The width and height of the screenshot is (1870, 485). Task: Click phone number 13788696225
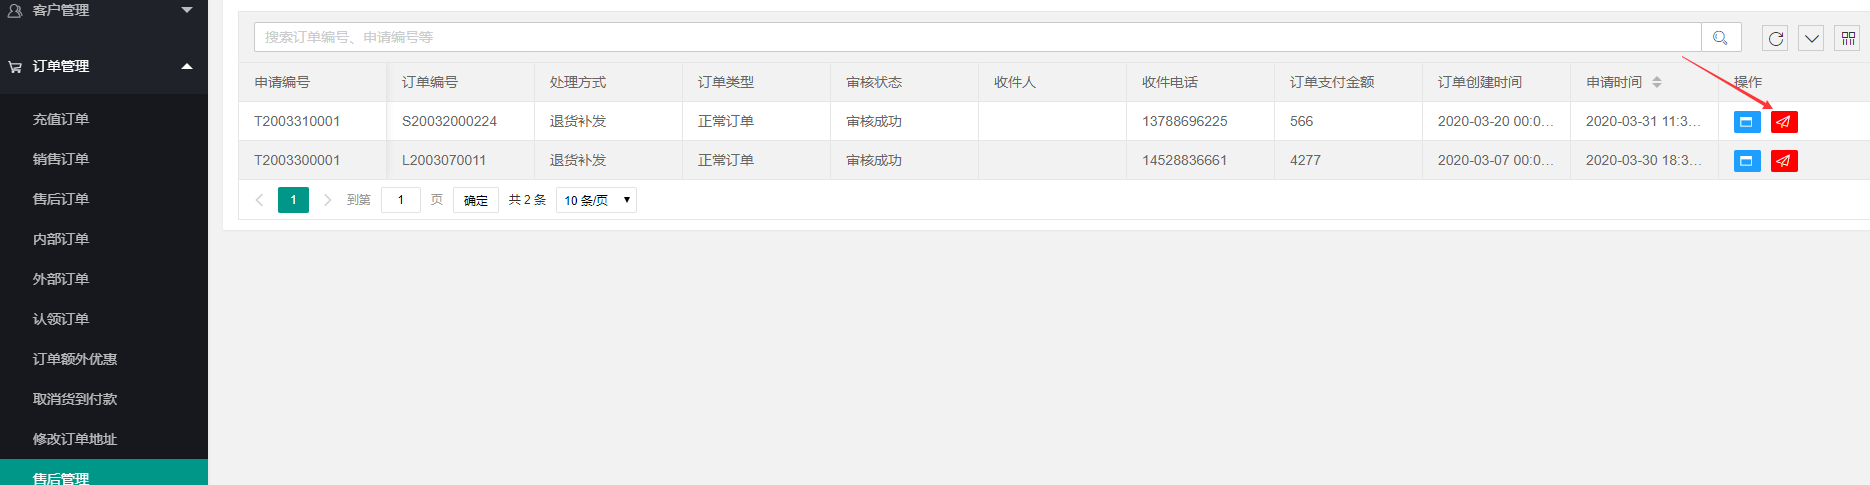pos(1185,121)
